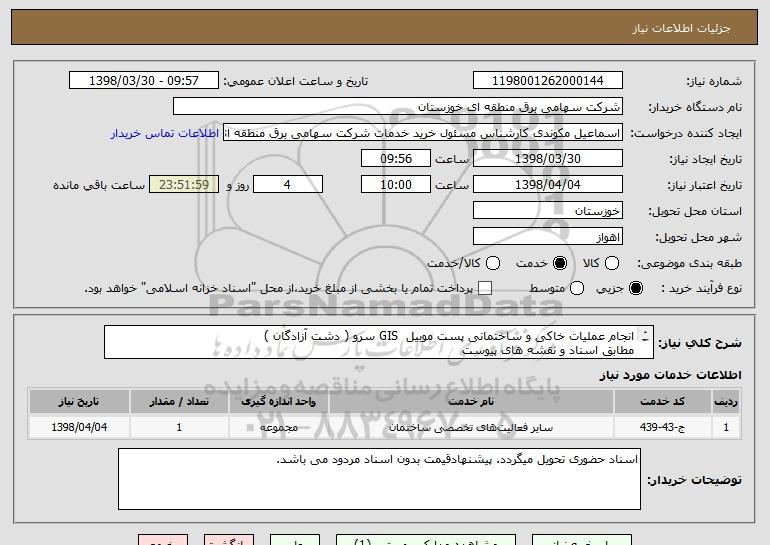This screenshot has width=770, height=545.
Task: Click the تاریخ نیاز column header
Action: point(79,402)
